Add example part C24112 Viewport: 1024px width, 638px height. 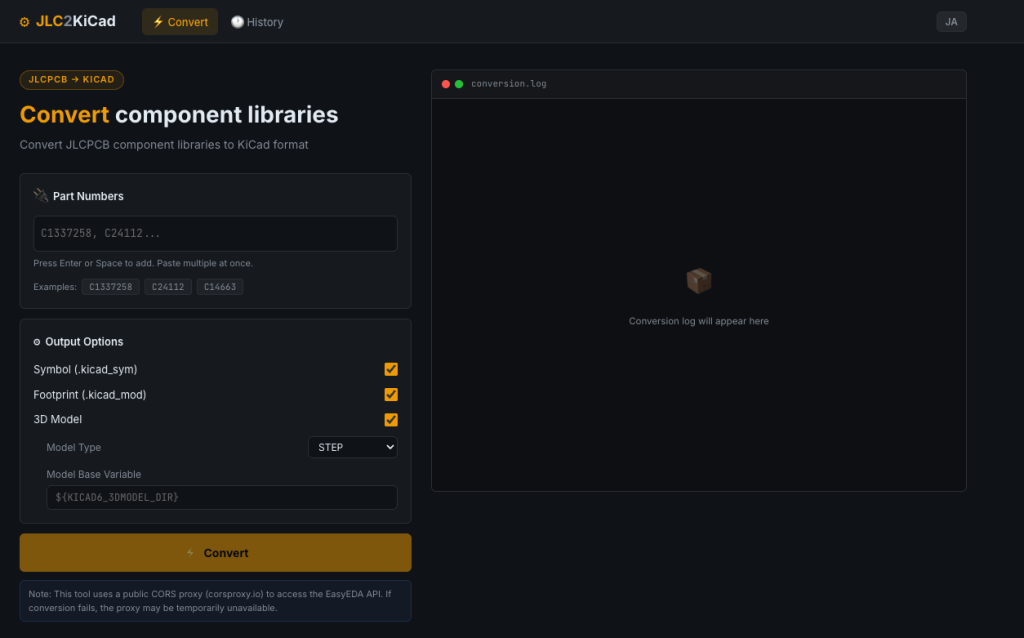tap(168, 287)
